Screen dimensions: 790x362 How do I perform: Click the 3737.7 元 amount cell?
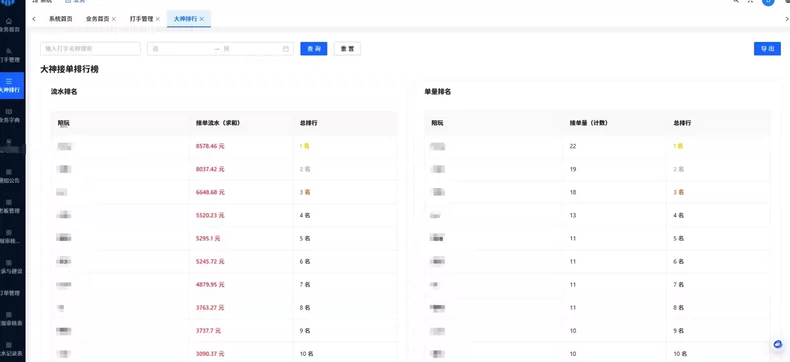coord(208,331)
